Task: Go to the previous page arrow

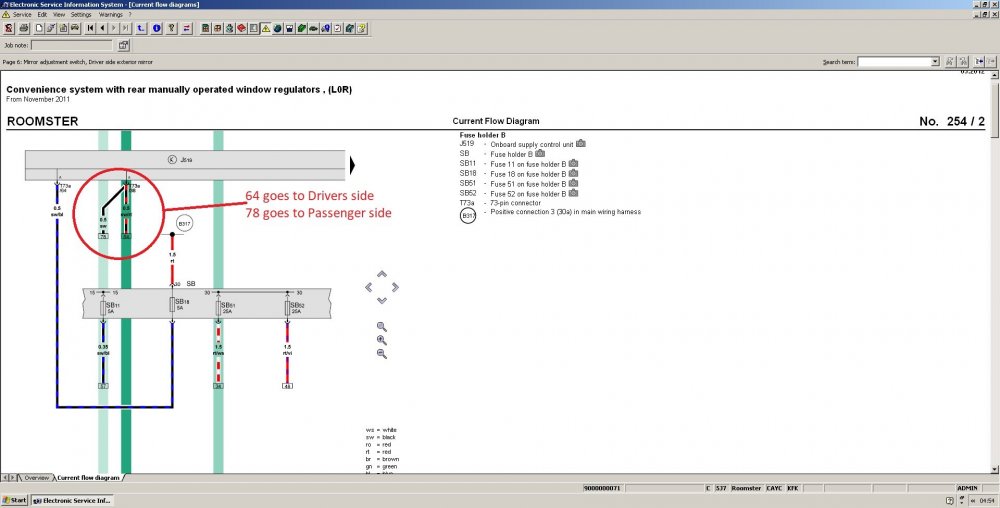Action: point(102,28)
